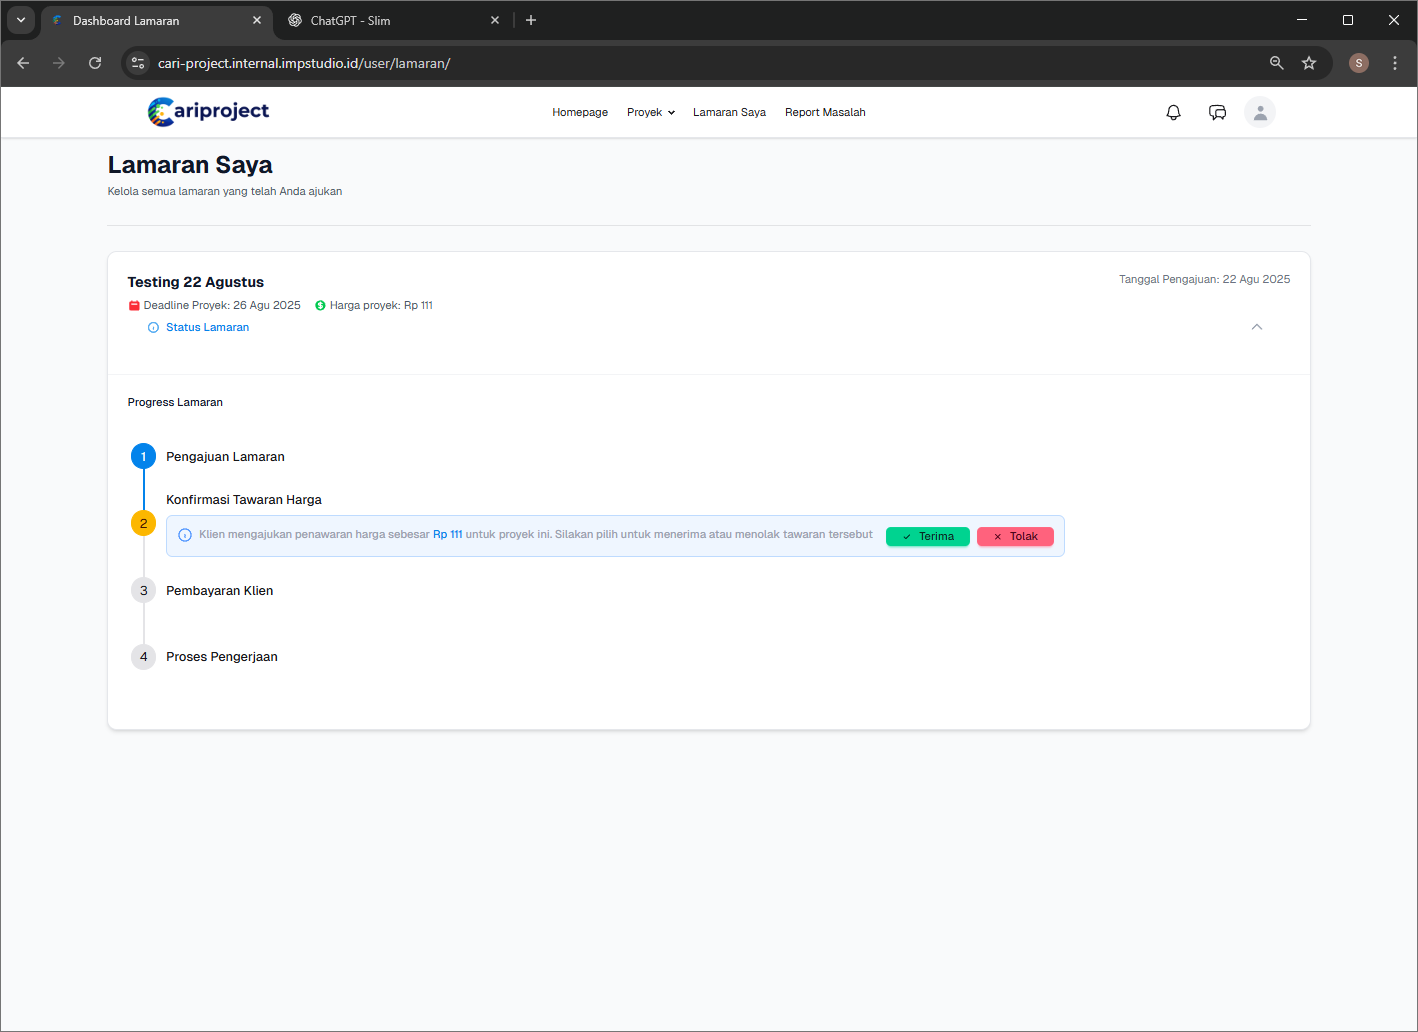Screen dimensions: 1418x1032
Task: Open the chat messages icon
Action: pos(1217,113)
